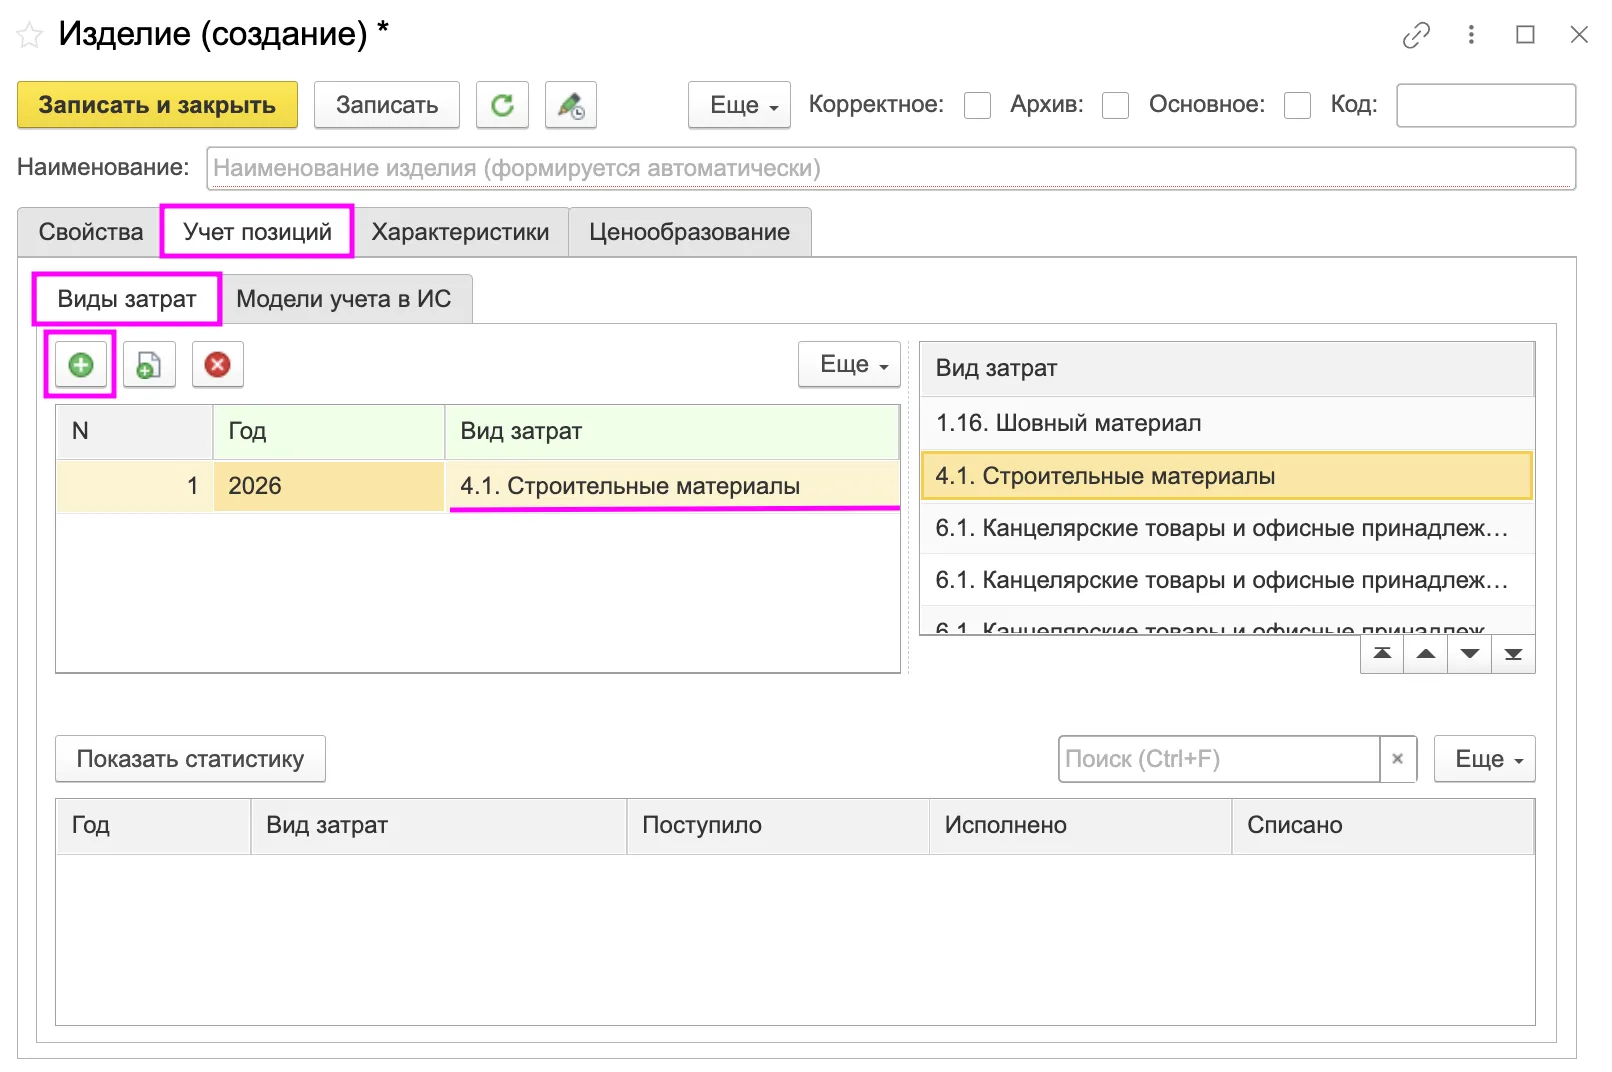Check the Основное checkbox
Image resolution: width=1612 pixels, height=1072 pixels.
[1297, 106]
